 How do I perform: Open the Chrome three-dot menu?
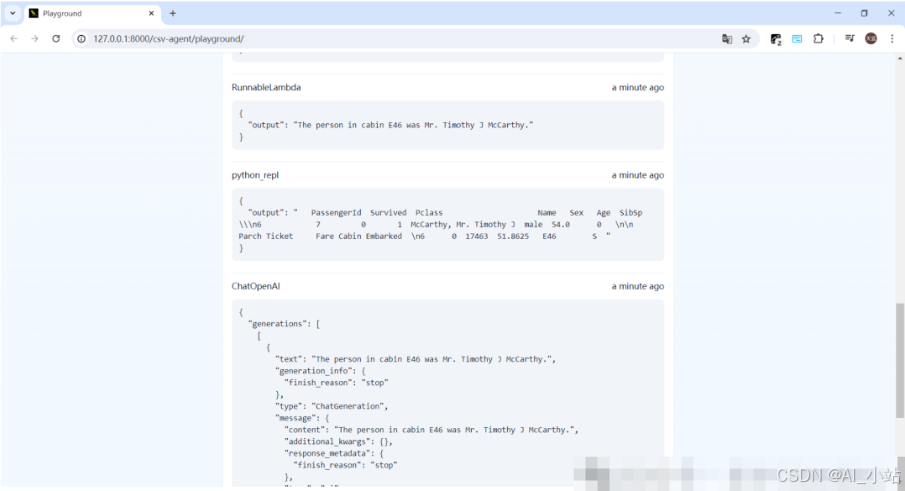[x=892, y=39]
